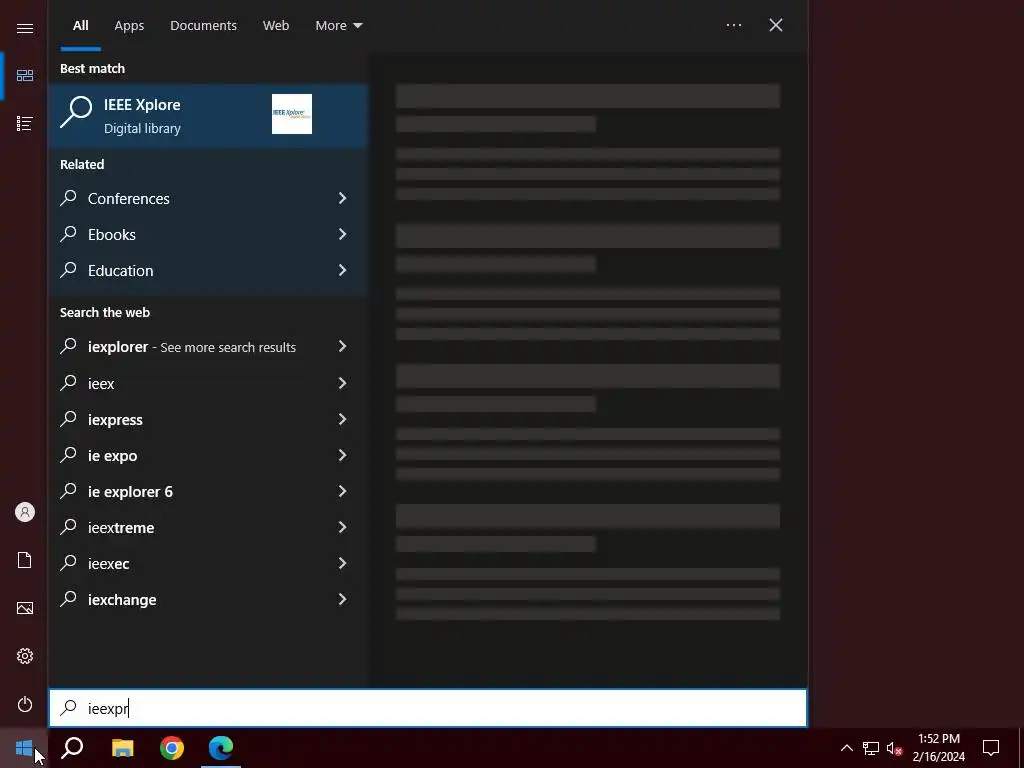This screenshot has height=768, width=1024.
Task: Switch to the Web tab
Action: click(276, 25)
